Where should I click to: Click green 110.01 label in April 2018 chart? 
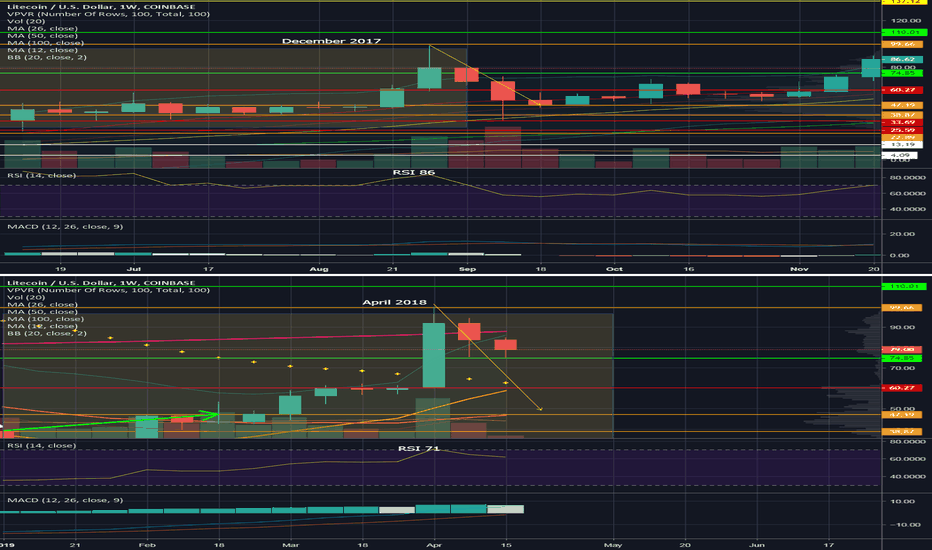[x=902, y=287]
